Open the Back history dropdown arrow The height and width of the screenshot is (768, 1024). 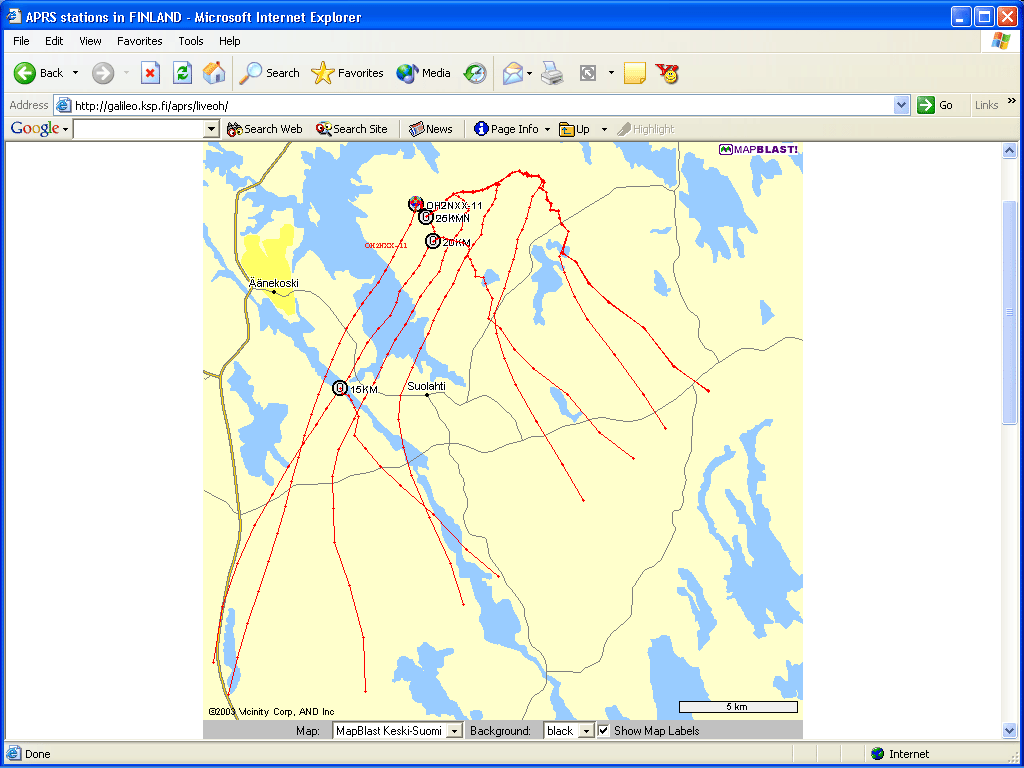click(75, 72)
